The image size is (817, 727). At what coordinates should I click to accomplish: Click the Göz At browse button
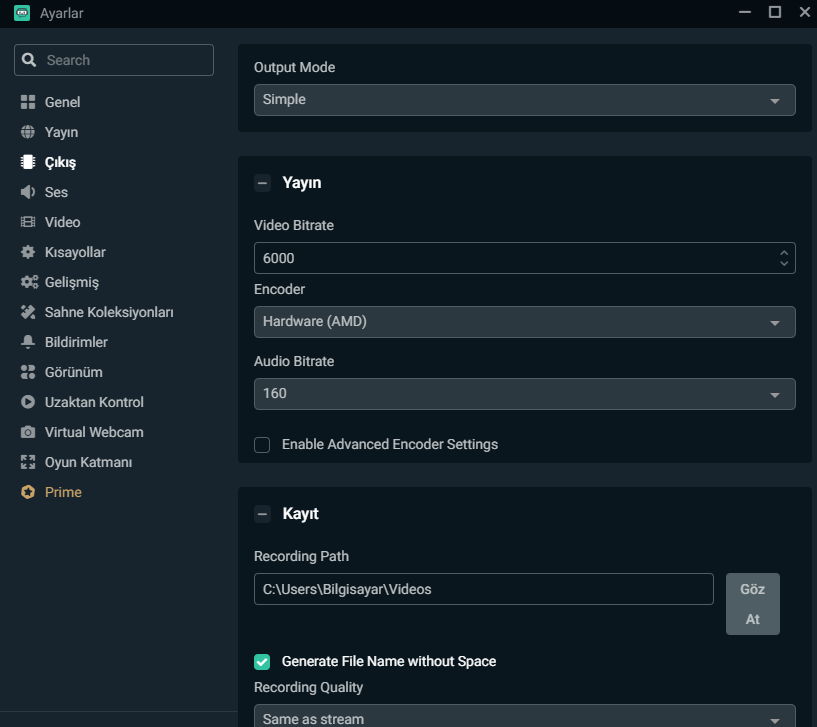pos(752,604)
